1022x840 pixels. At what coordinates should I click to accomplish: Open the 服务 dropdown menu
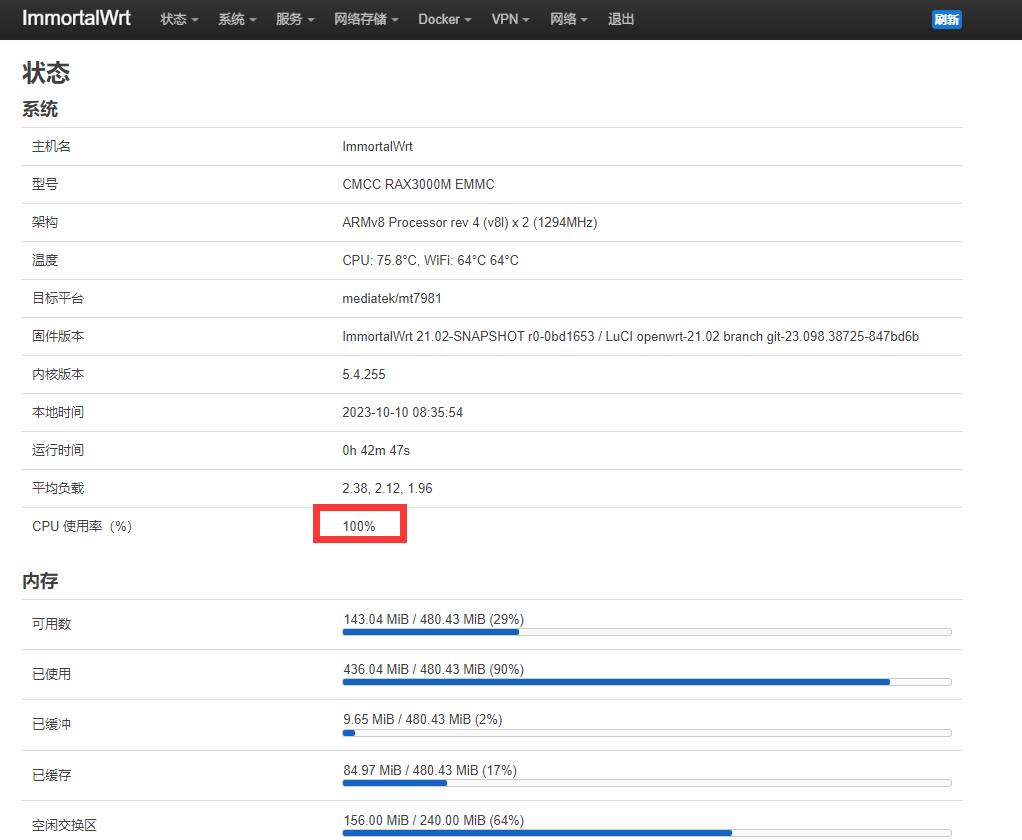click(x=295, y=20)
